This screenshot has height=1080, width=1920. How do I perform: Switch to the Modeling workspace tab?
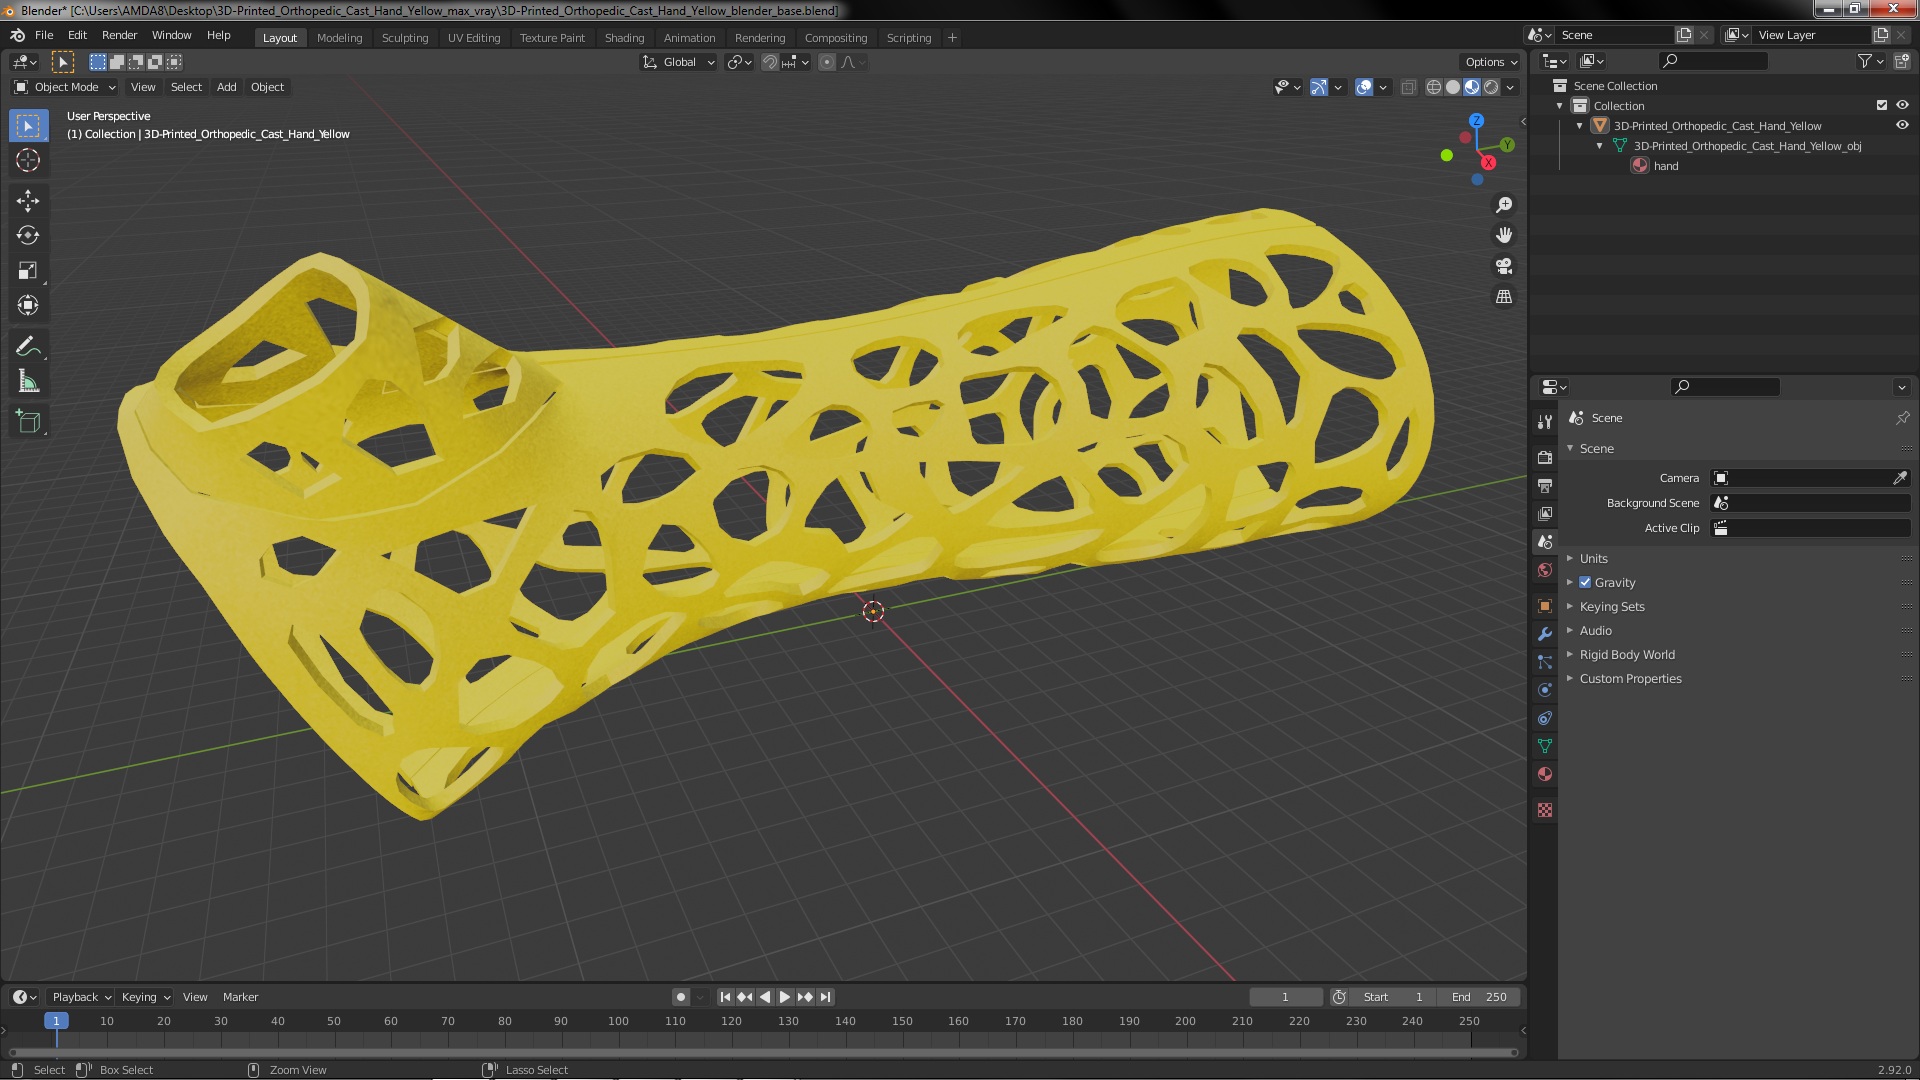click(339, 38)
